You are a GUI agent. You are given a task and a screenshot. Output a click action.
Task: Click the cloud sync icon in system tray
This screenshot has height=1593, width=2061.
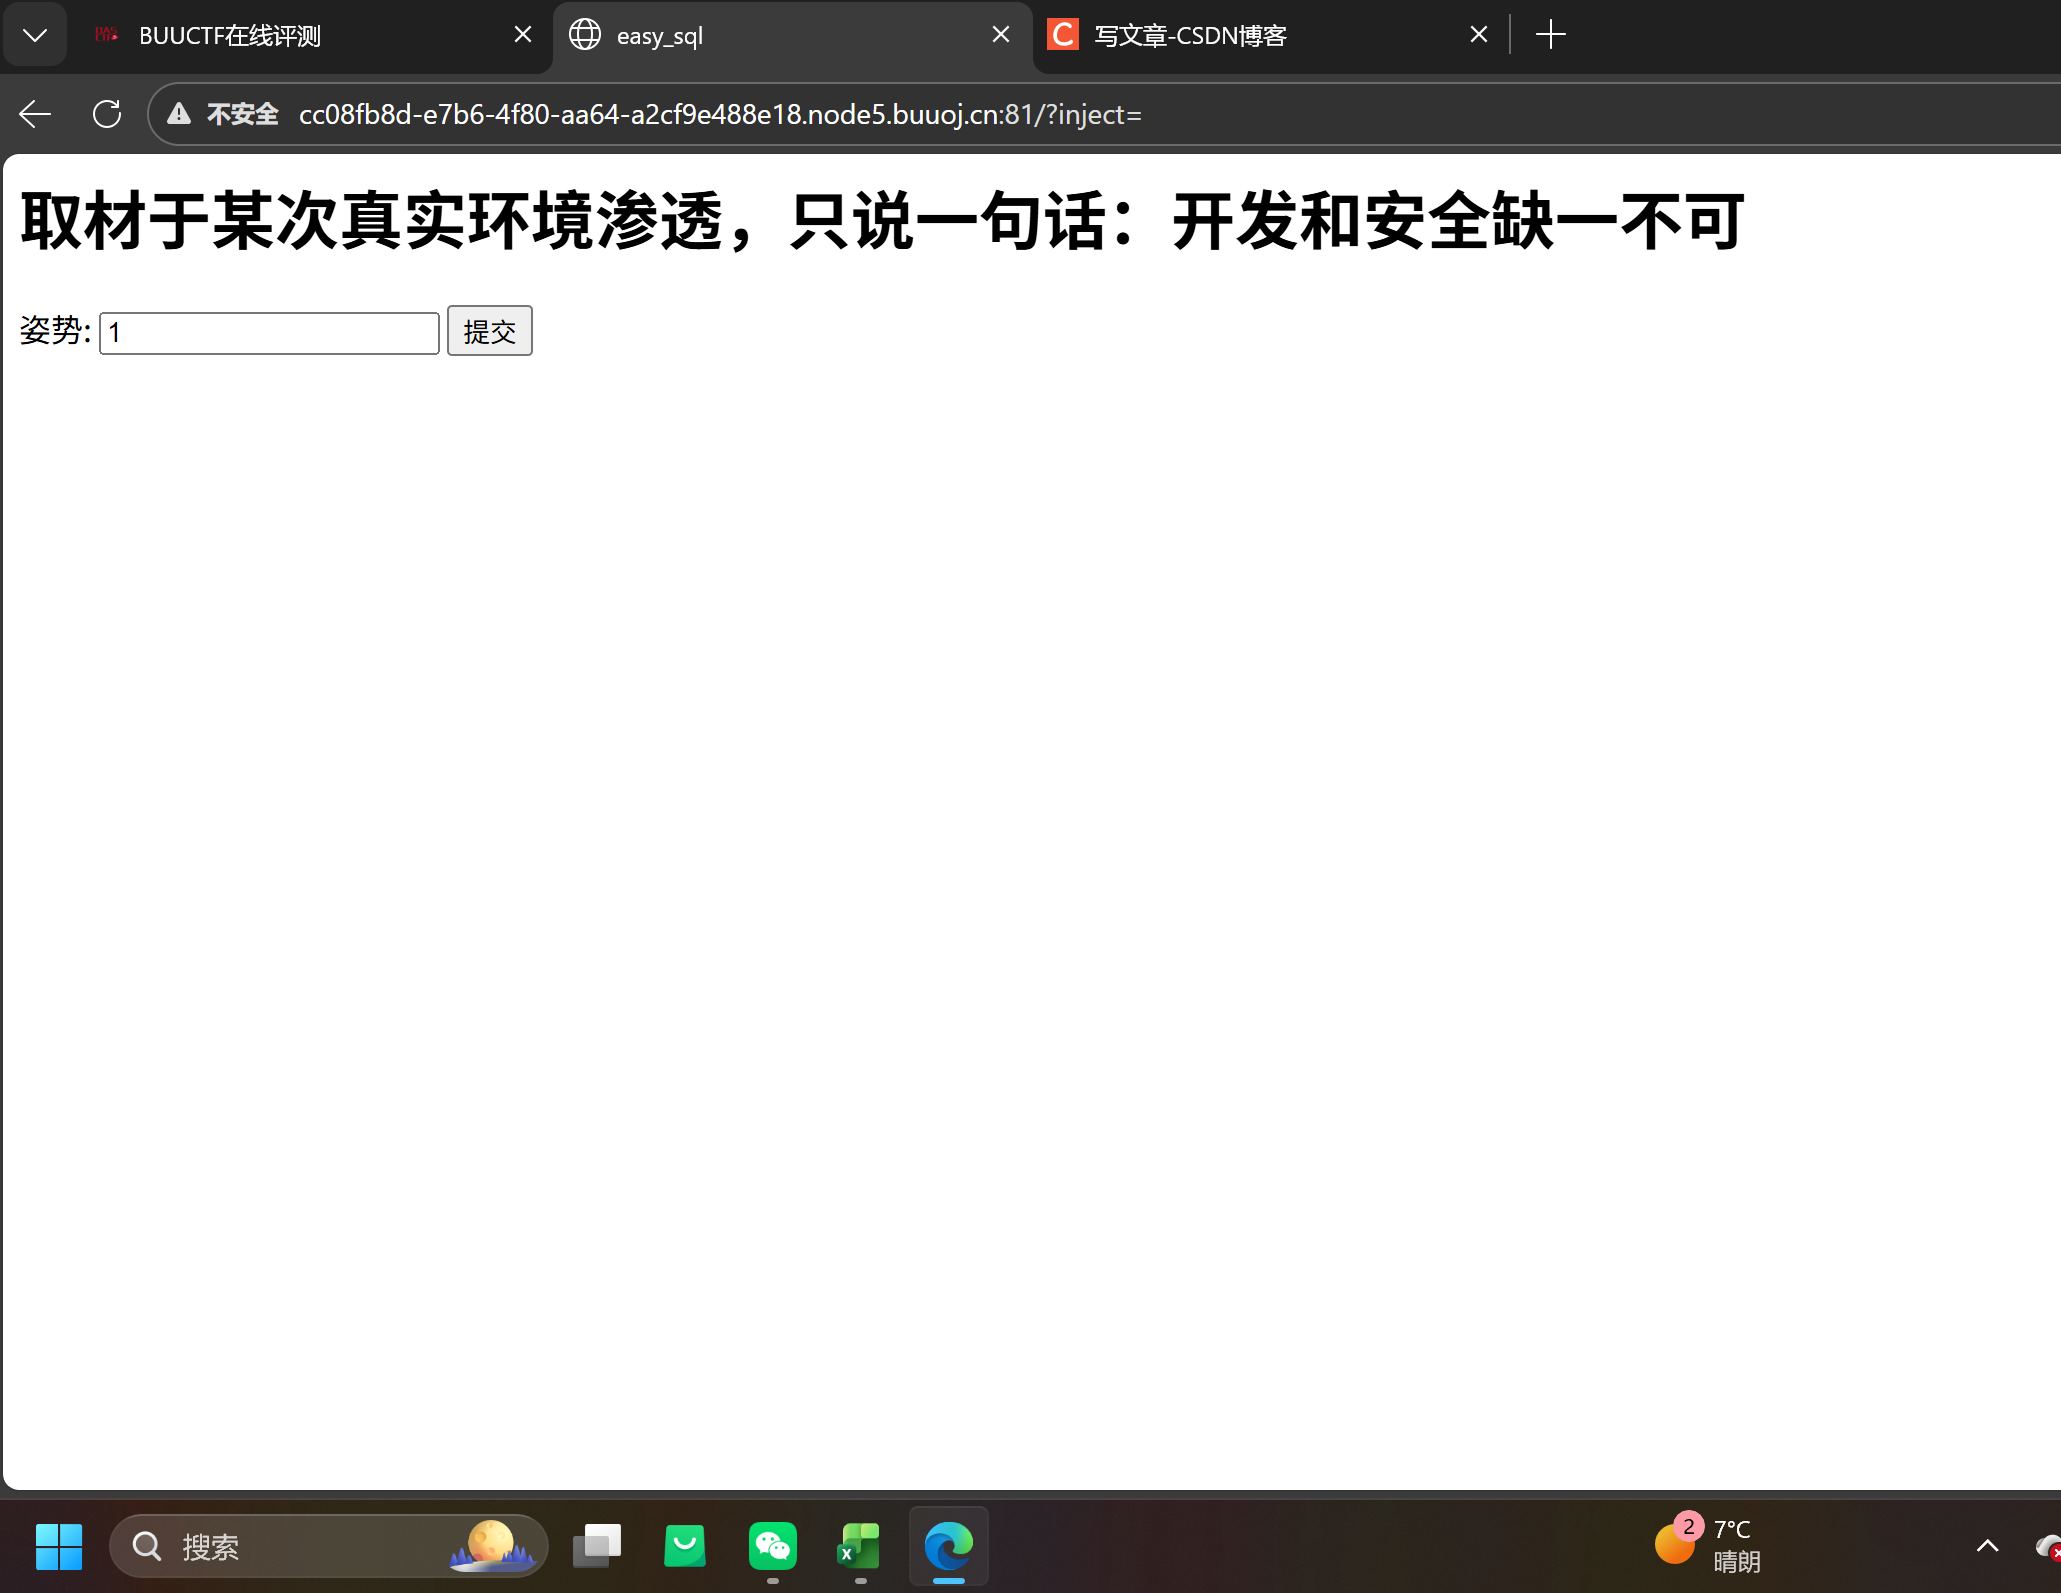2046,1545
